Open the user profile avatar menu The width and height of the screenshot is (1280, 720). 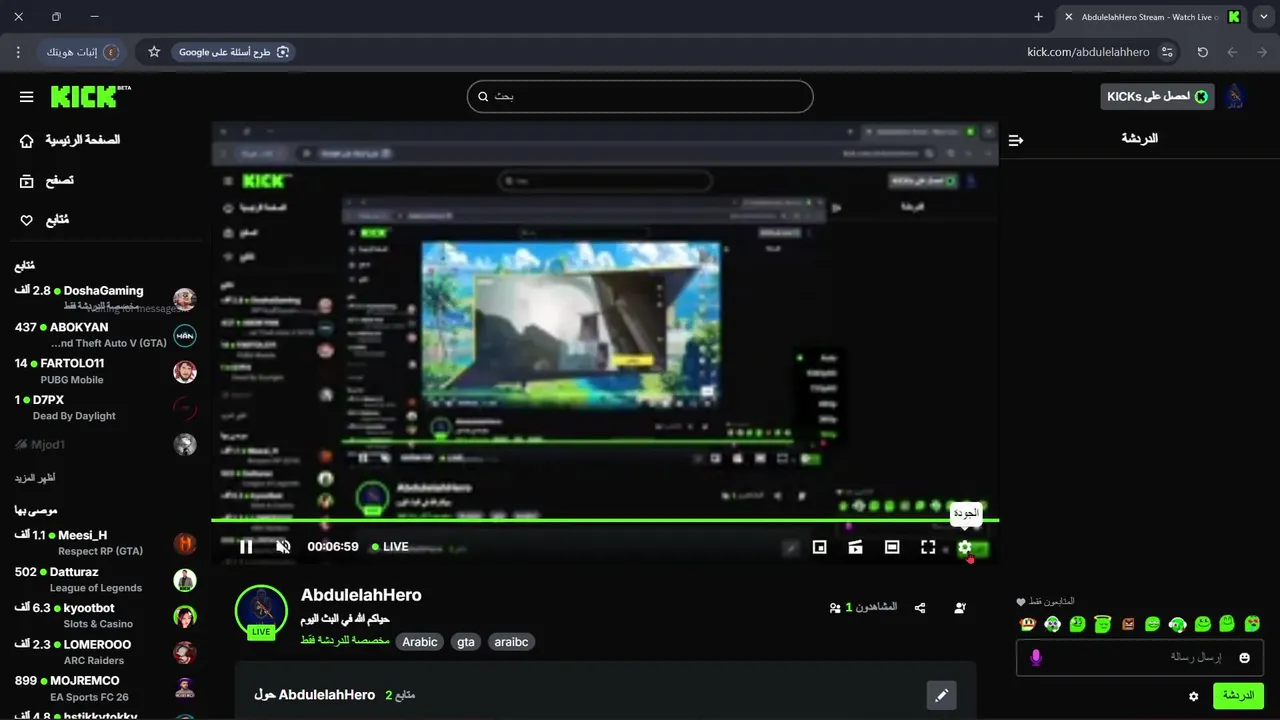(1236, 96)
